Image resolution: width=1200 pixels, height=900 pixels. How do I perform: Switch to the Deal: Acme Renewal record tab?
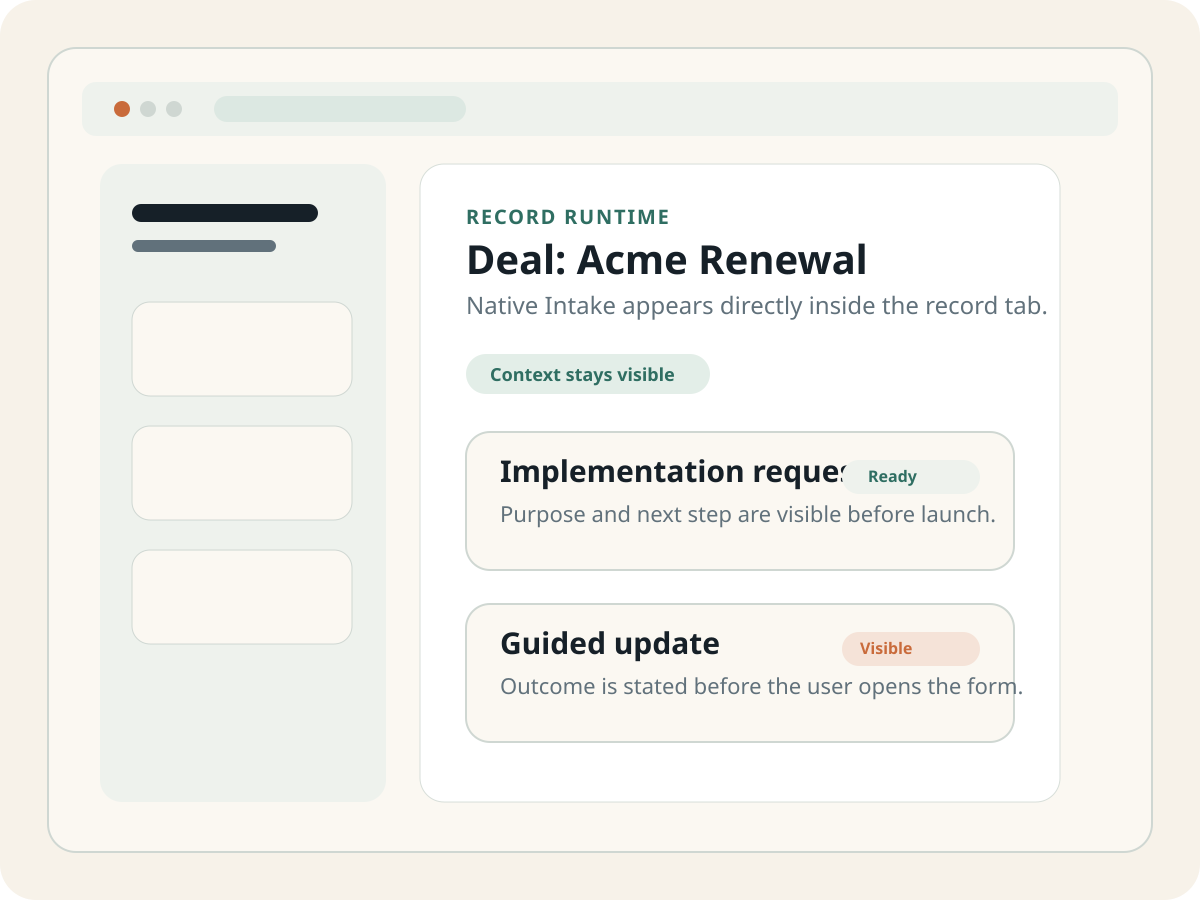tap(666, 259)
